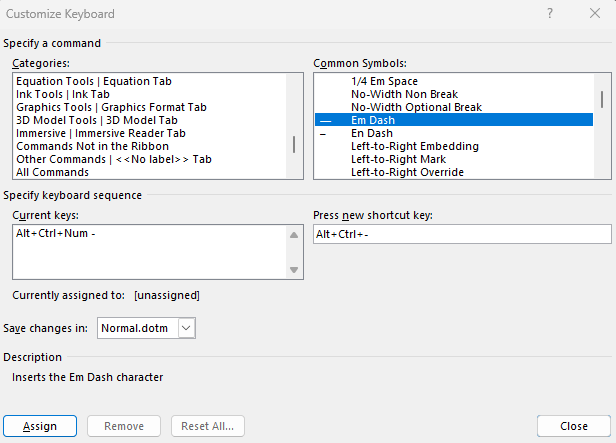Viewport: 616px width, 443px height.
Task: Select Left-to-Right Mark symbol
Action: 454,159
